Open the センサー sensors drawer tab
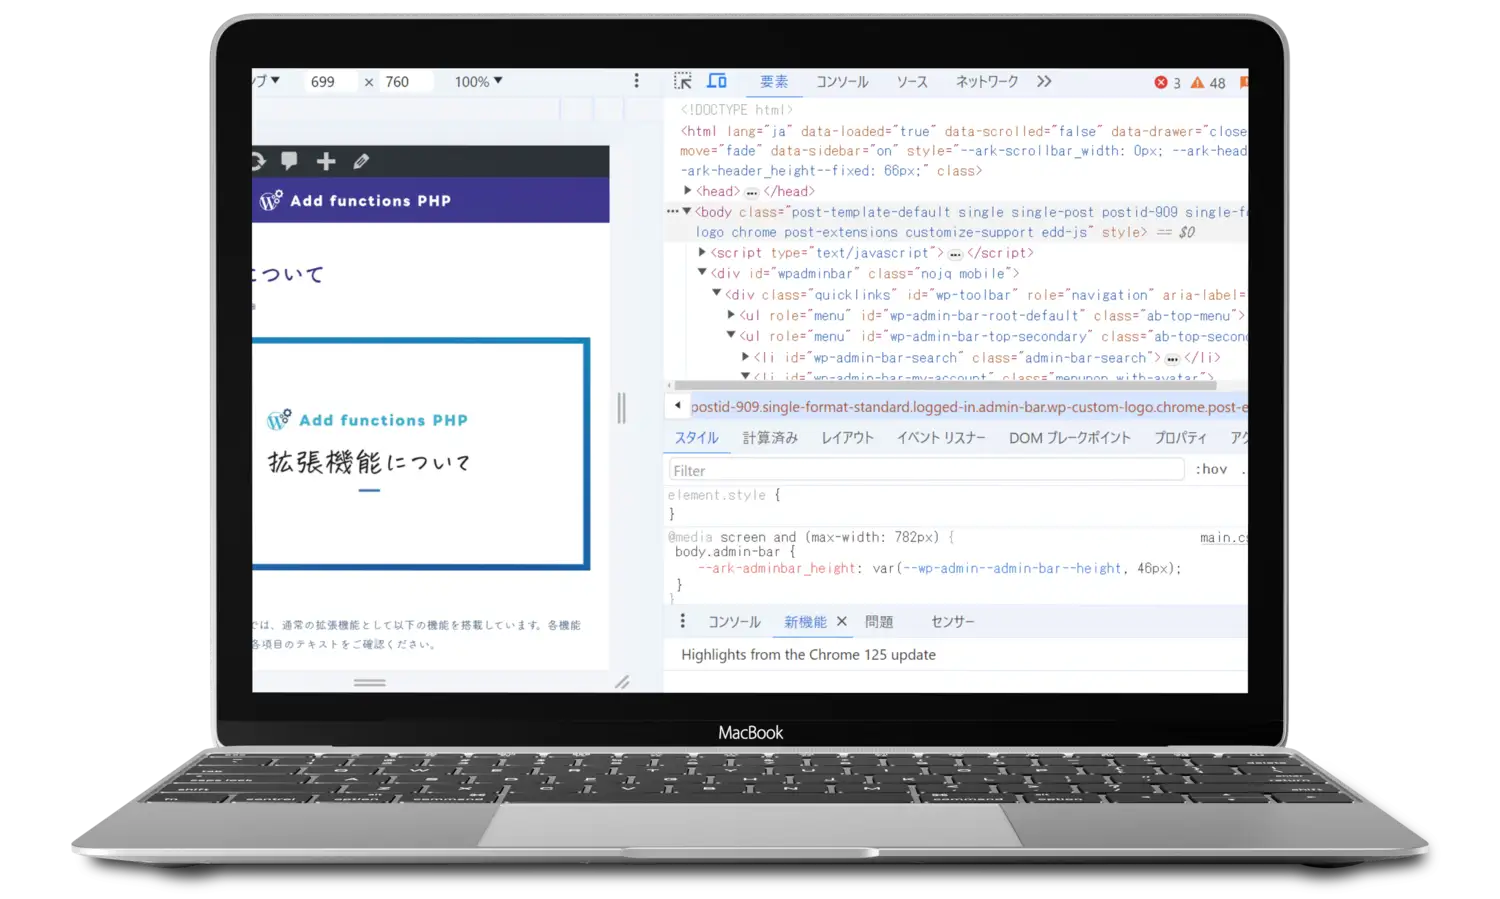Viewport: 1500px width, 899px height. [953, 622]
